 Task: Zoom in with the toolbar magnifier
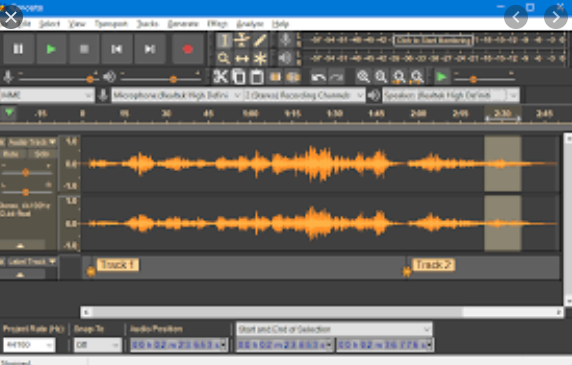tap(363, 77)
